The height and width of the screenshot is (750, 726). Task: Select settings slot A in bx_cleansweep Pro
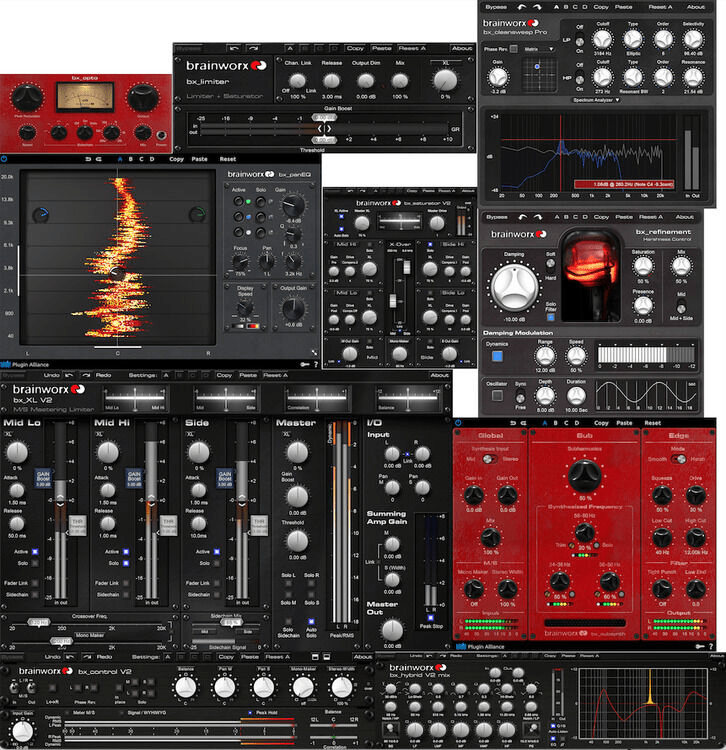[556, 7]
